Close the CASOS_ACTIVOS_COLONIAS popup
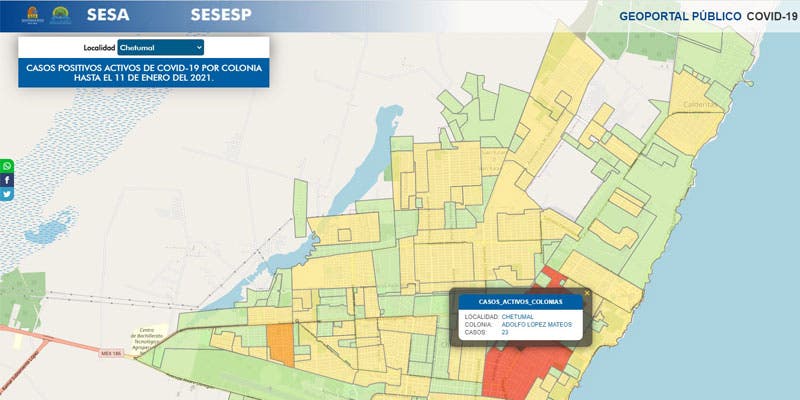This screenshot has width=800, height=400. [x=587, y=293]
